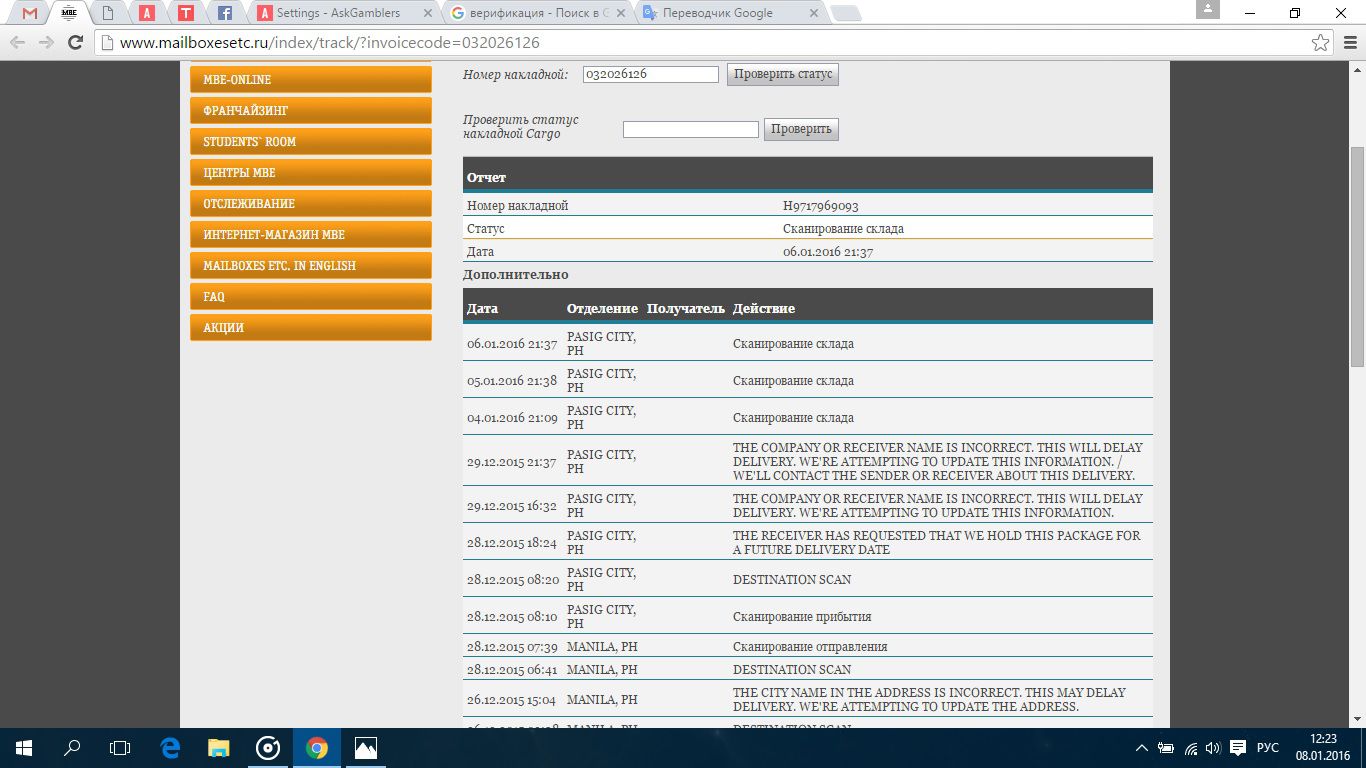The image size is (1366, 768).
Task: Select the invoice number H9717969093
Action: click(x=821, y=206)
